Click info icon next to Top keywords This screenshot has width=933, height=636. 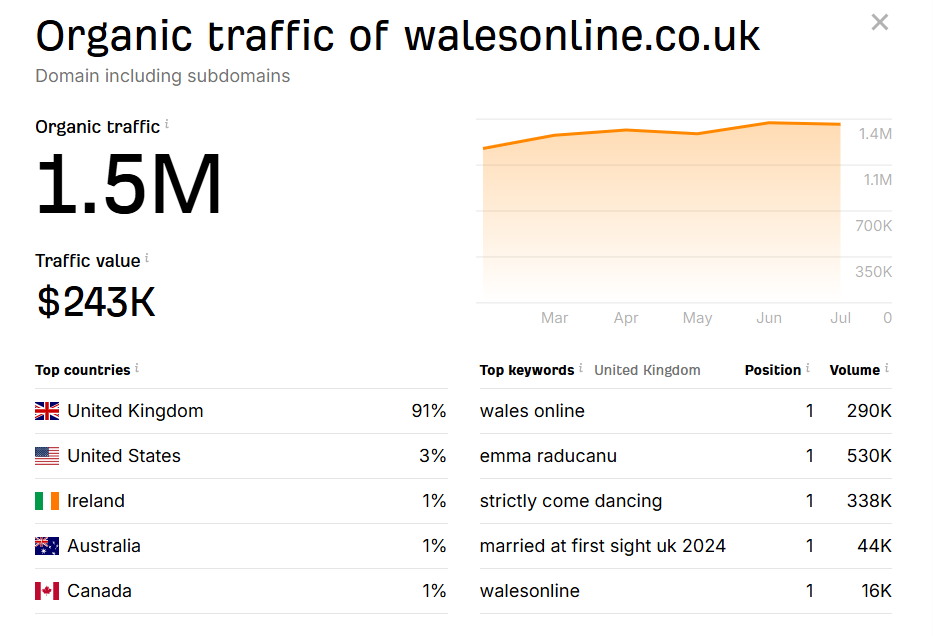pyautogui.click(x=581, y=368)
